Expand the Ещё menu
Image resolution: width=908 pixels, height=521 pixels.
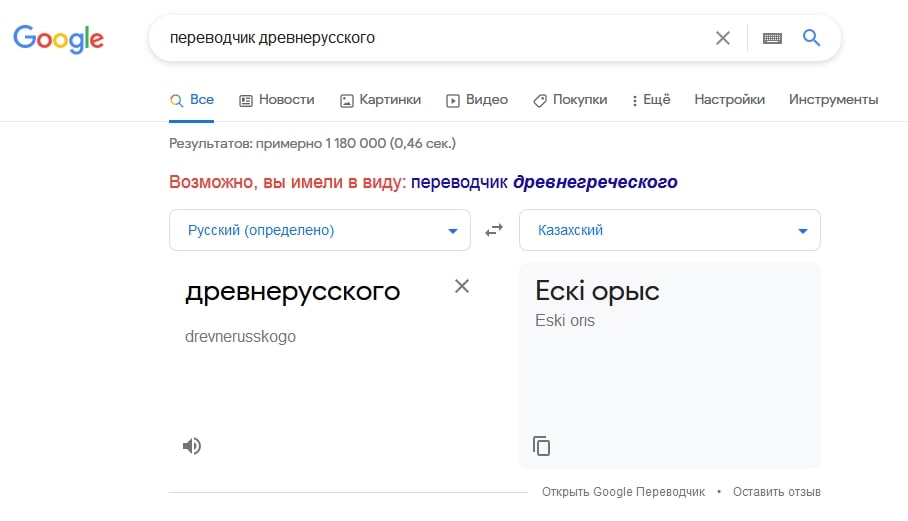tap(651, 100)
